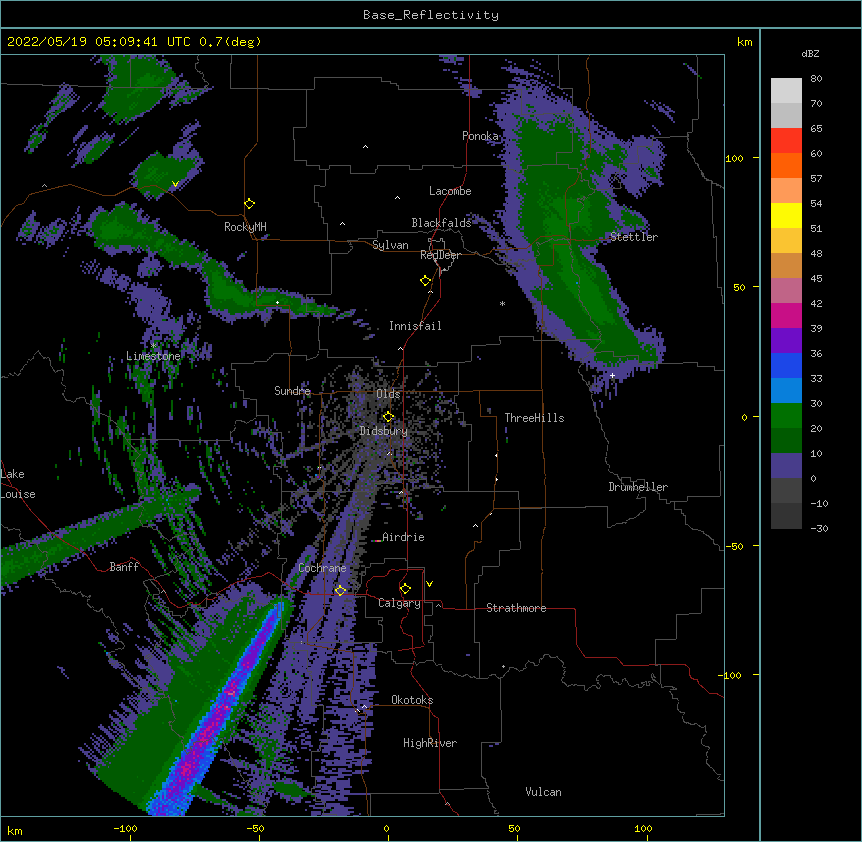
Task: Click the Strathmore label
Action: click(x=516, y=608)
